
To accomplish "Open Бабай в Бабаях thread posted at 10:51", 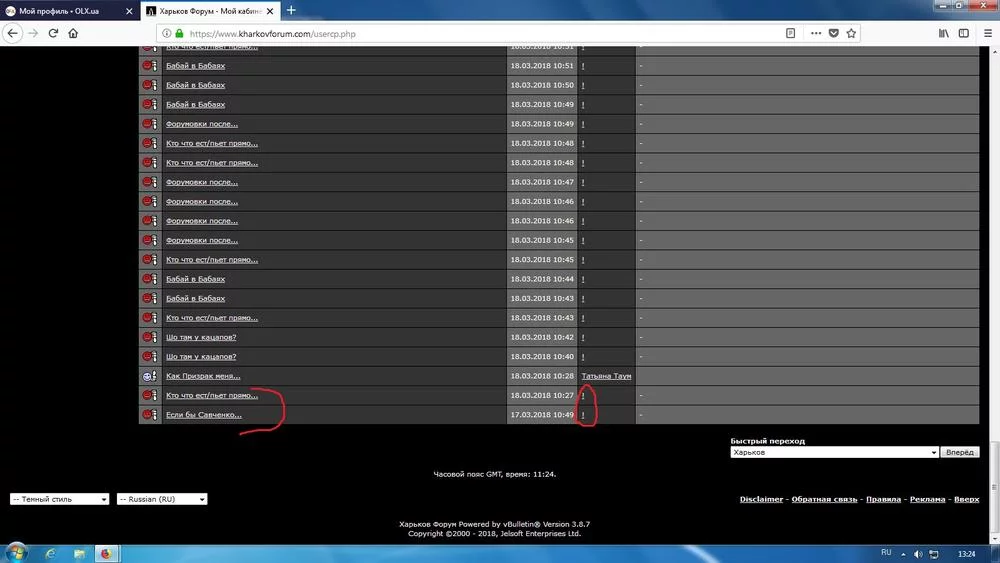I will point(195,66).
